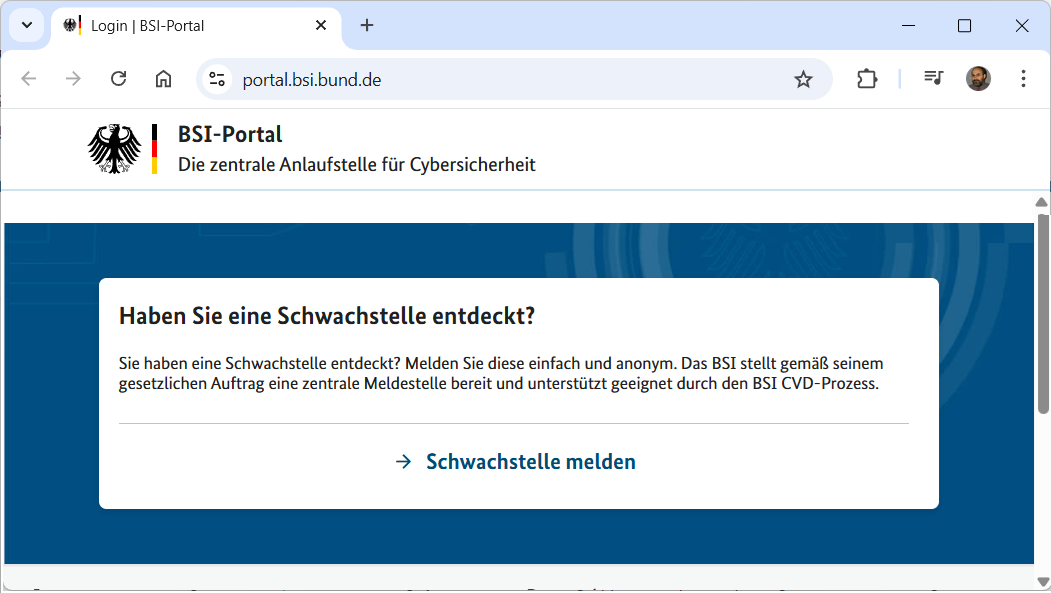Screen dimensions: 1051x593
Task: Open a new tab with plus button
Action: pos(367,26)
